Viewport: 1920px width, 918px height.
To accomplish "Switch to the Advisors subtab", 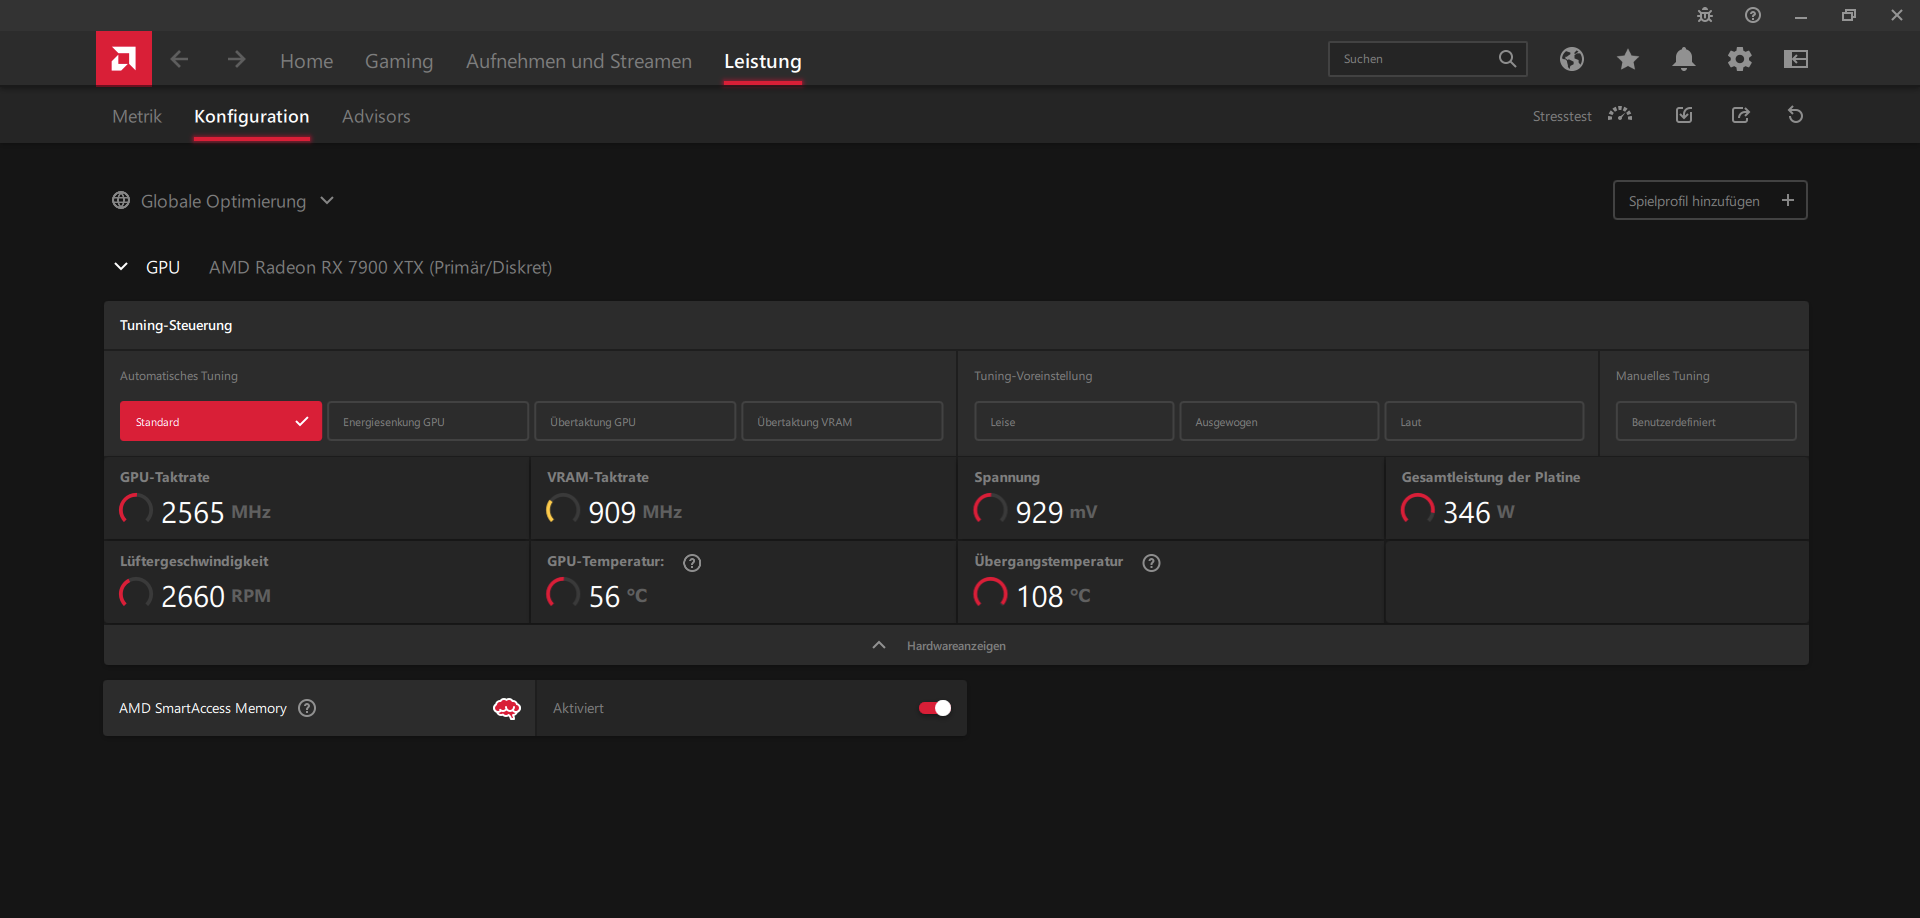I will 376,116.
